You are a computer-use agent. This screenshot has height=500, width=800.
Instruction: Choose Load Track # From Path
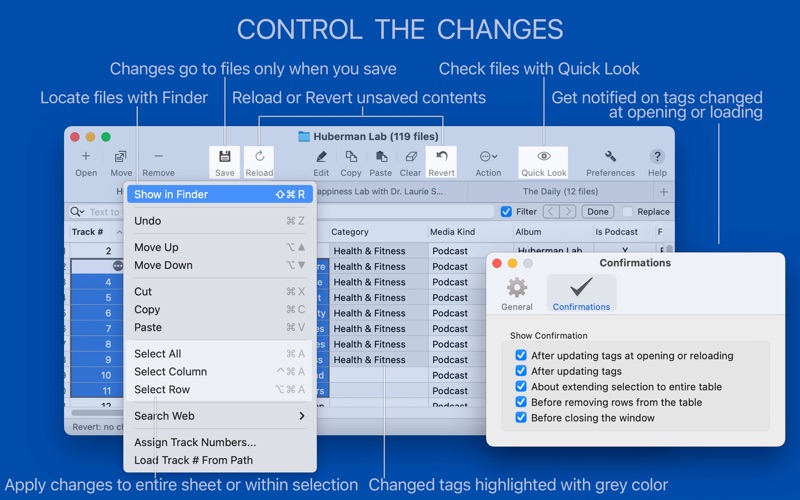coord(219,460)
